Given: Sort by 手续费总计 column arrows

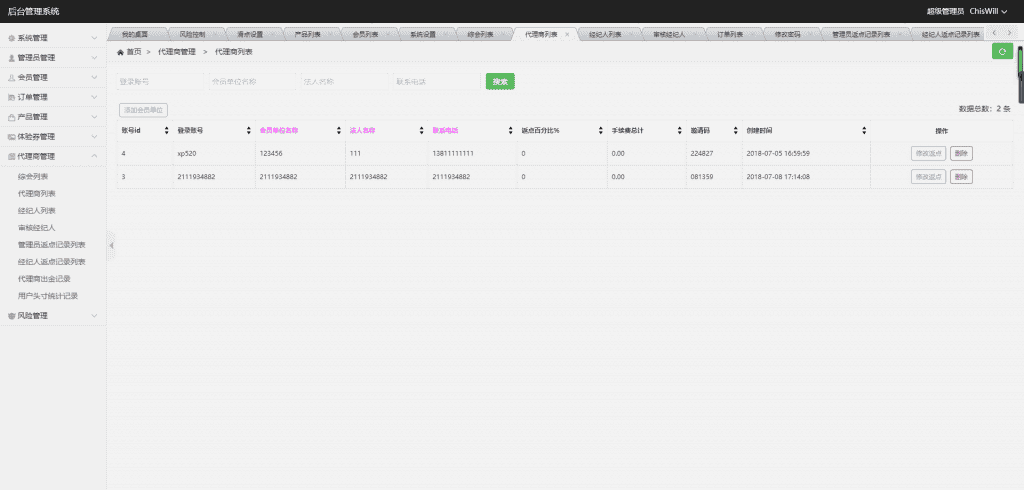Looking at the screenshot, I should tap(681, 131).
